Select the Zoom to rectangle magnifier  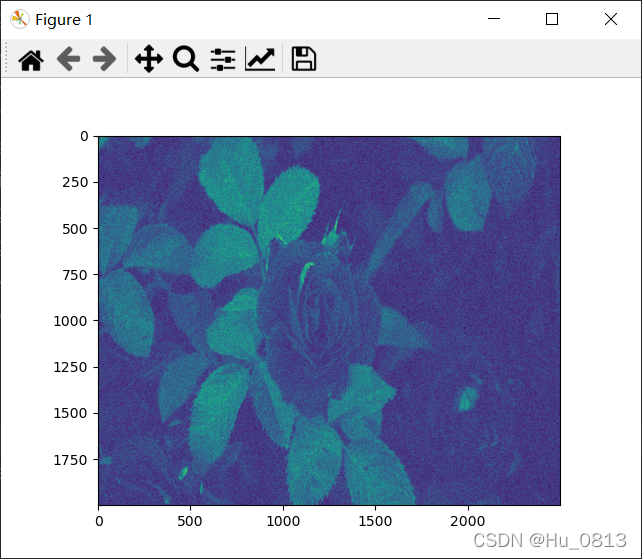coord(185,59)
